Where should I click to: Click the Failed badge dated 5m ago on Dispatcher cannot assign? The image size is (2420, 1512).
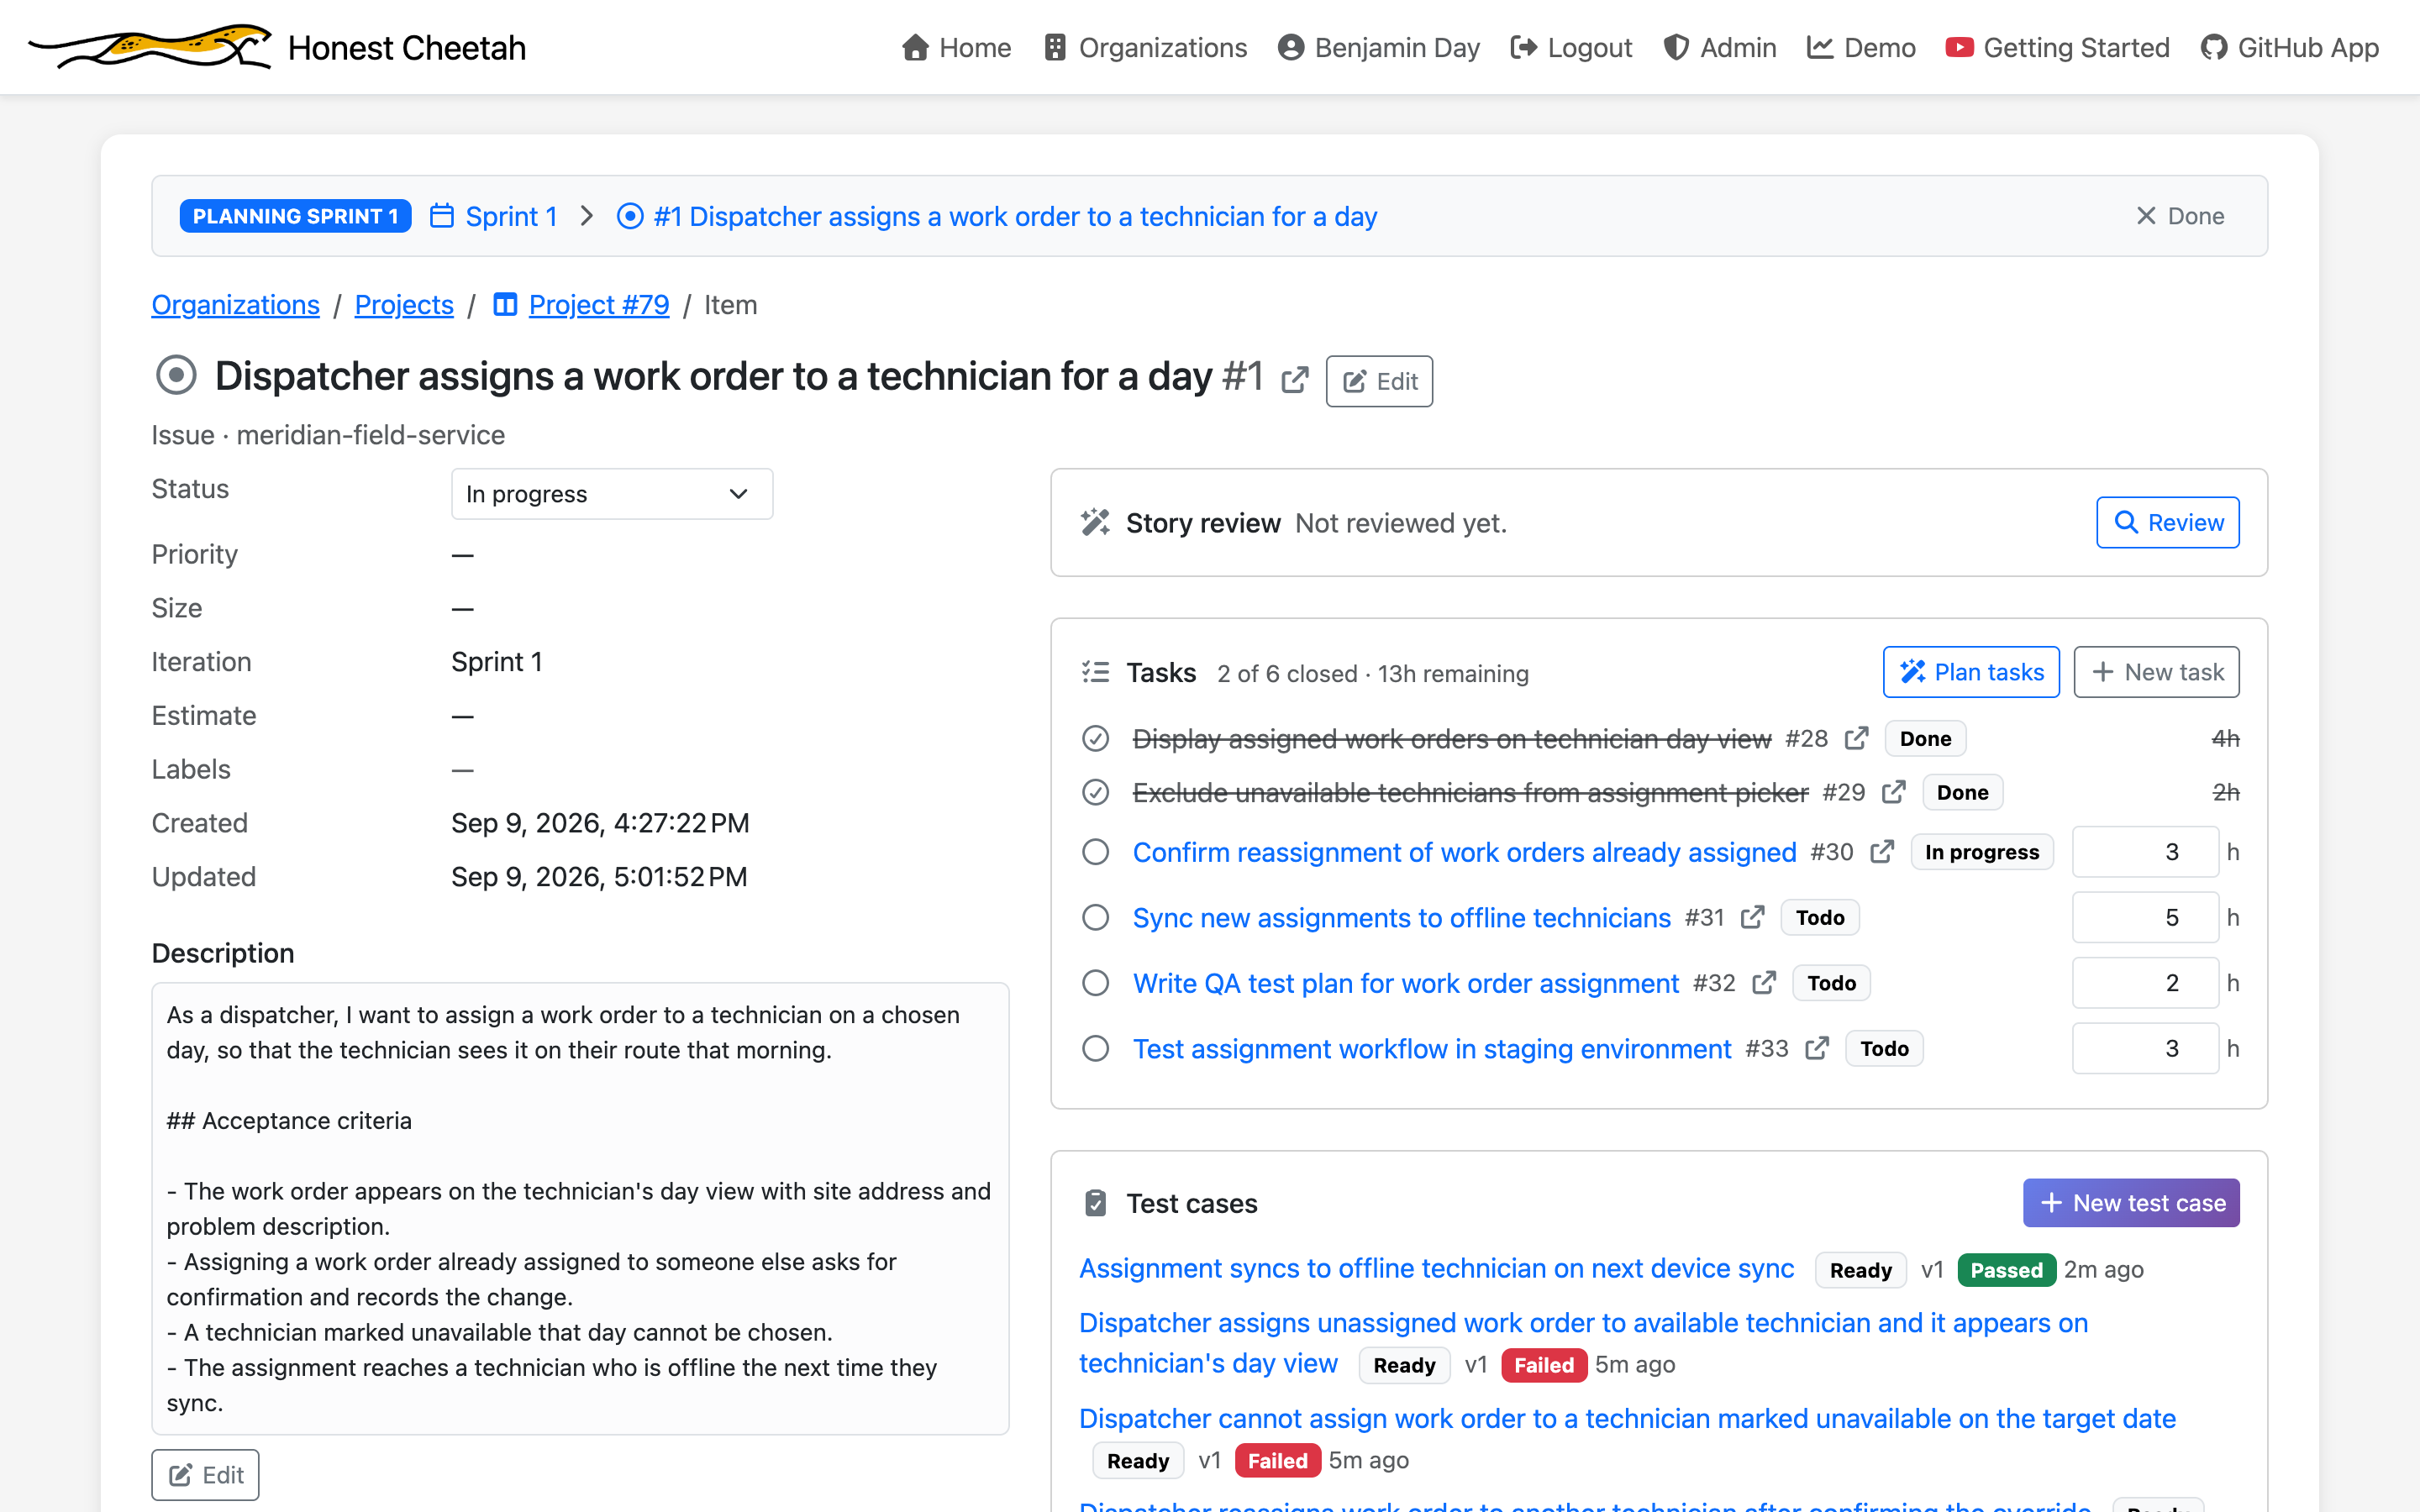(x=1277, y=1460)
